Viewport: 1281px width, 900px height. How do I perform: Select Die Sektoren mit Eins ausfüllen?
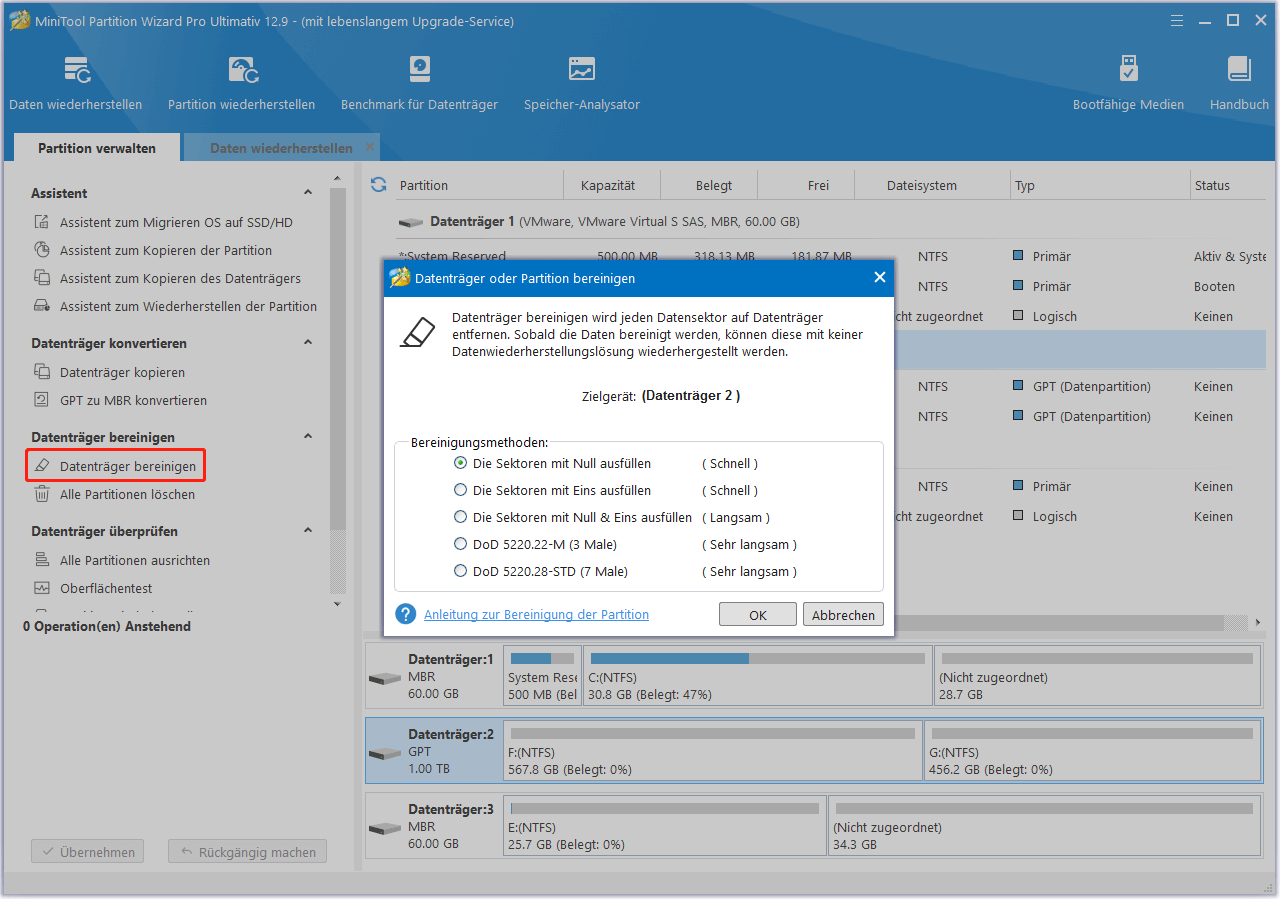pos(460,490)
